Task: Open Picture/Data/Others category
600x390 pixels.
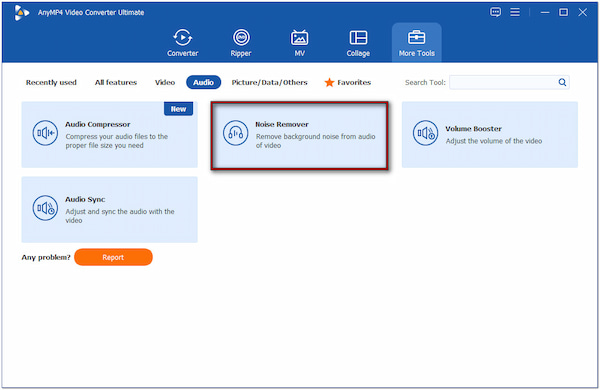Action: 269,82
